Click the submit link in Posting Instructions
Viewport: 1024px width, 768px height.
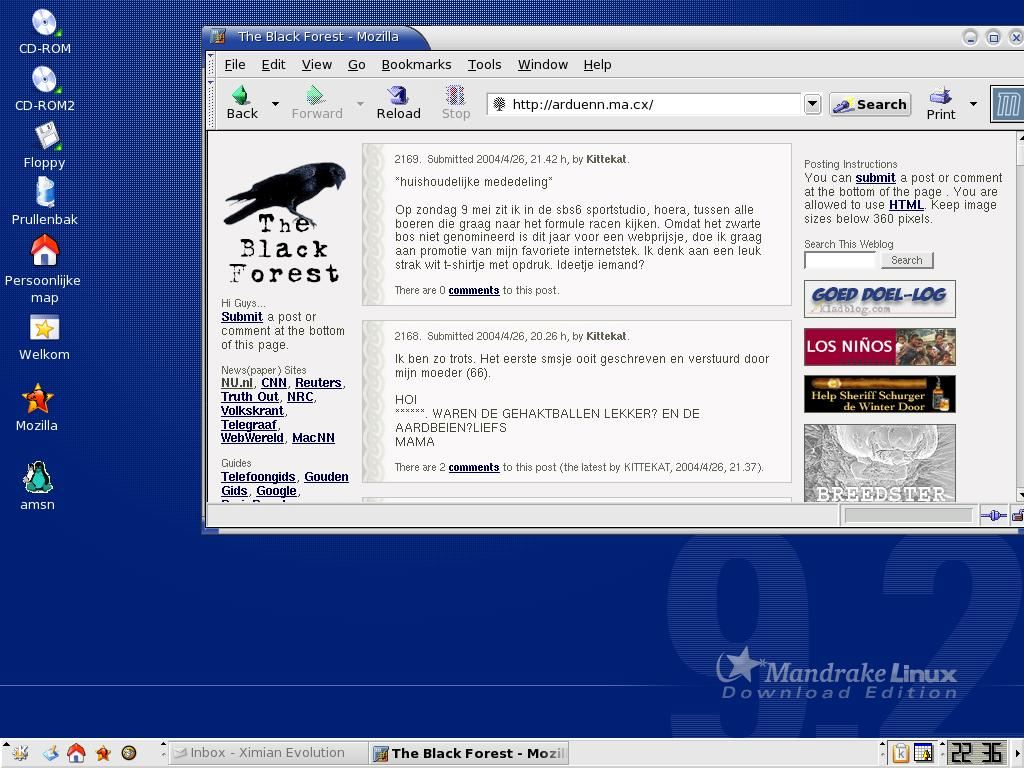point(875,178)
